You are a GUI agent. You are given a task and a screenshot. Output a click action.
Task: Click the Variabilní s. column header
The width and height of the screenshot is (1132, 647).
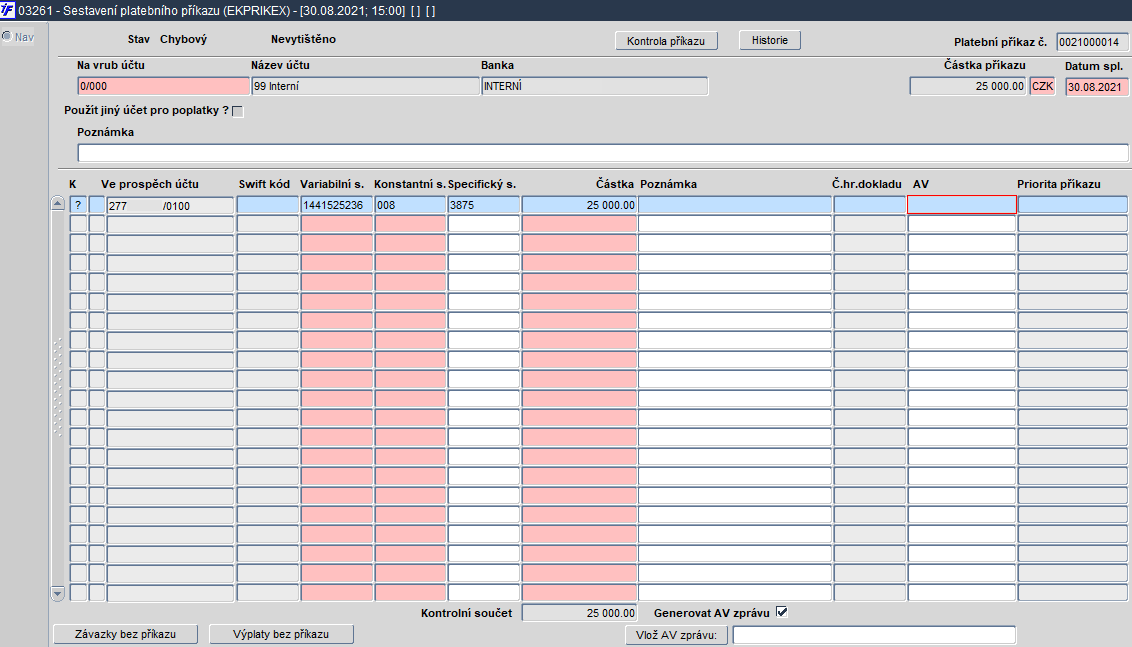(x=332, y=184)
